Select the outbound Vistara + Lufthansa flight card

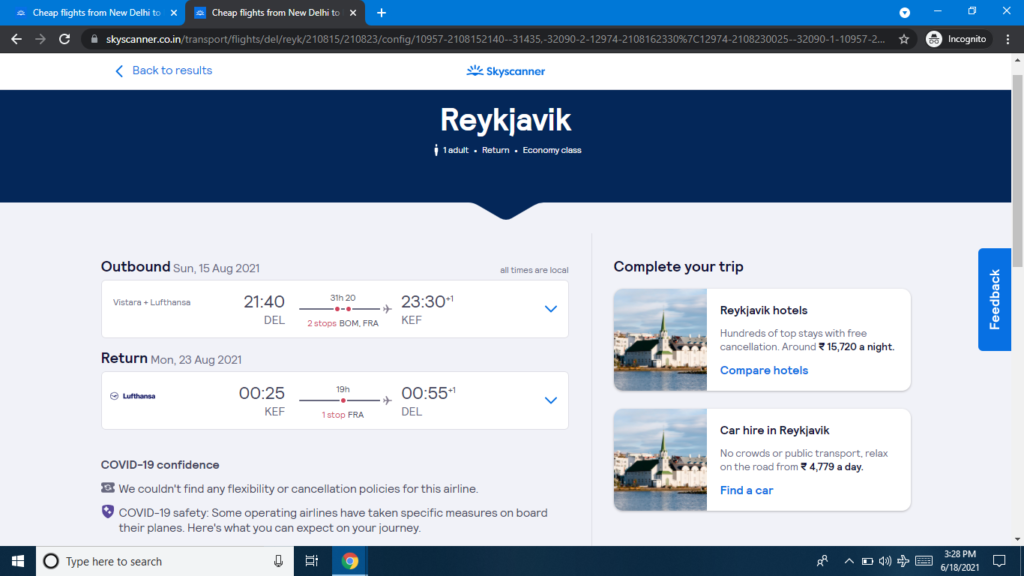click(334, 309)
